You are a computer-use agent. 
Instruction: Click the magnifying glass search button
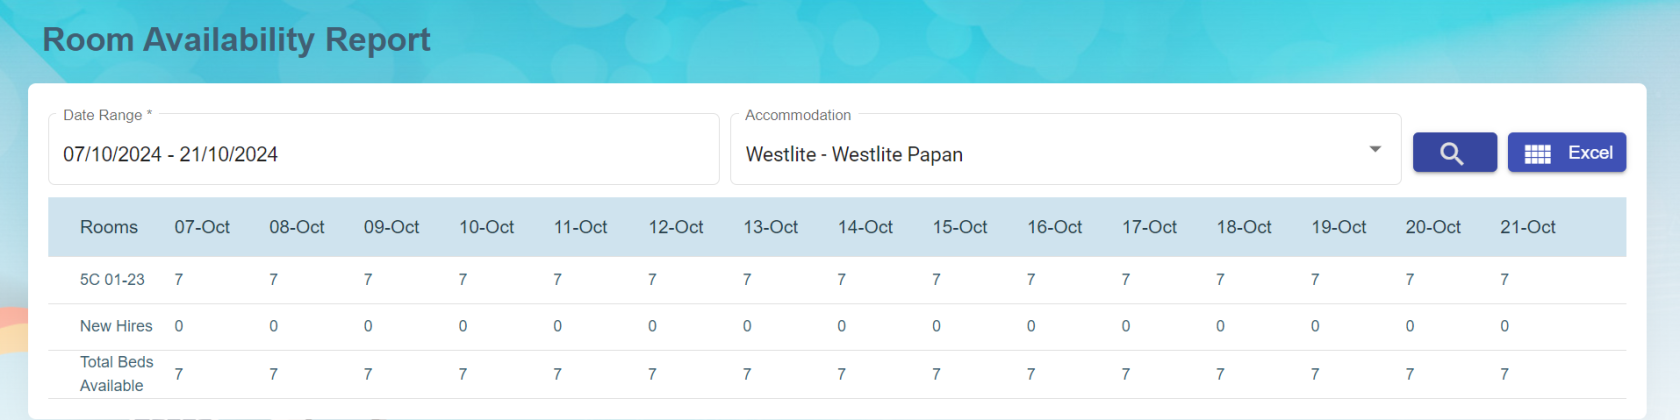coord(1453,153)
